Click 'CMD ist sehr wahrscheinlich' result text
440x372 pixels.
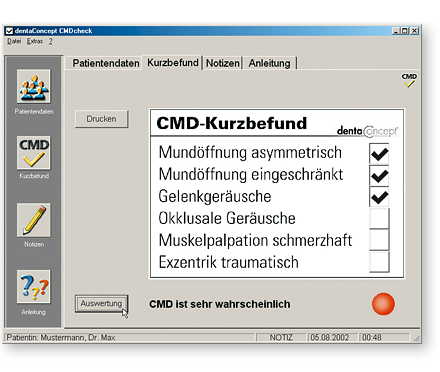coord(220,304)
